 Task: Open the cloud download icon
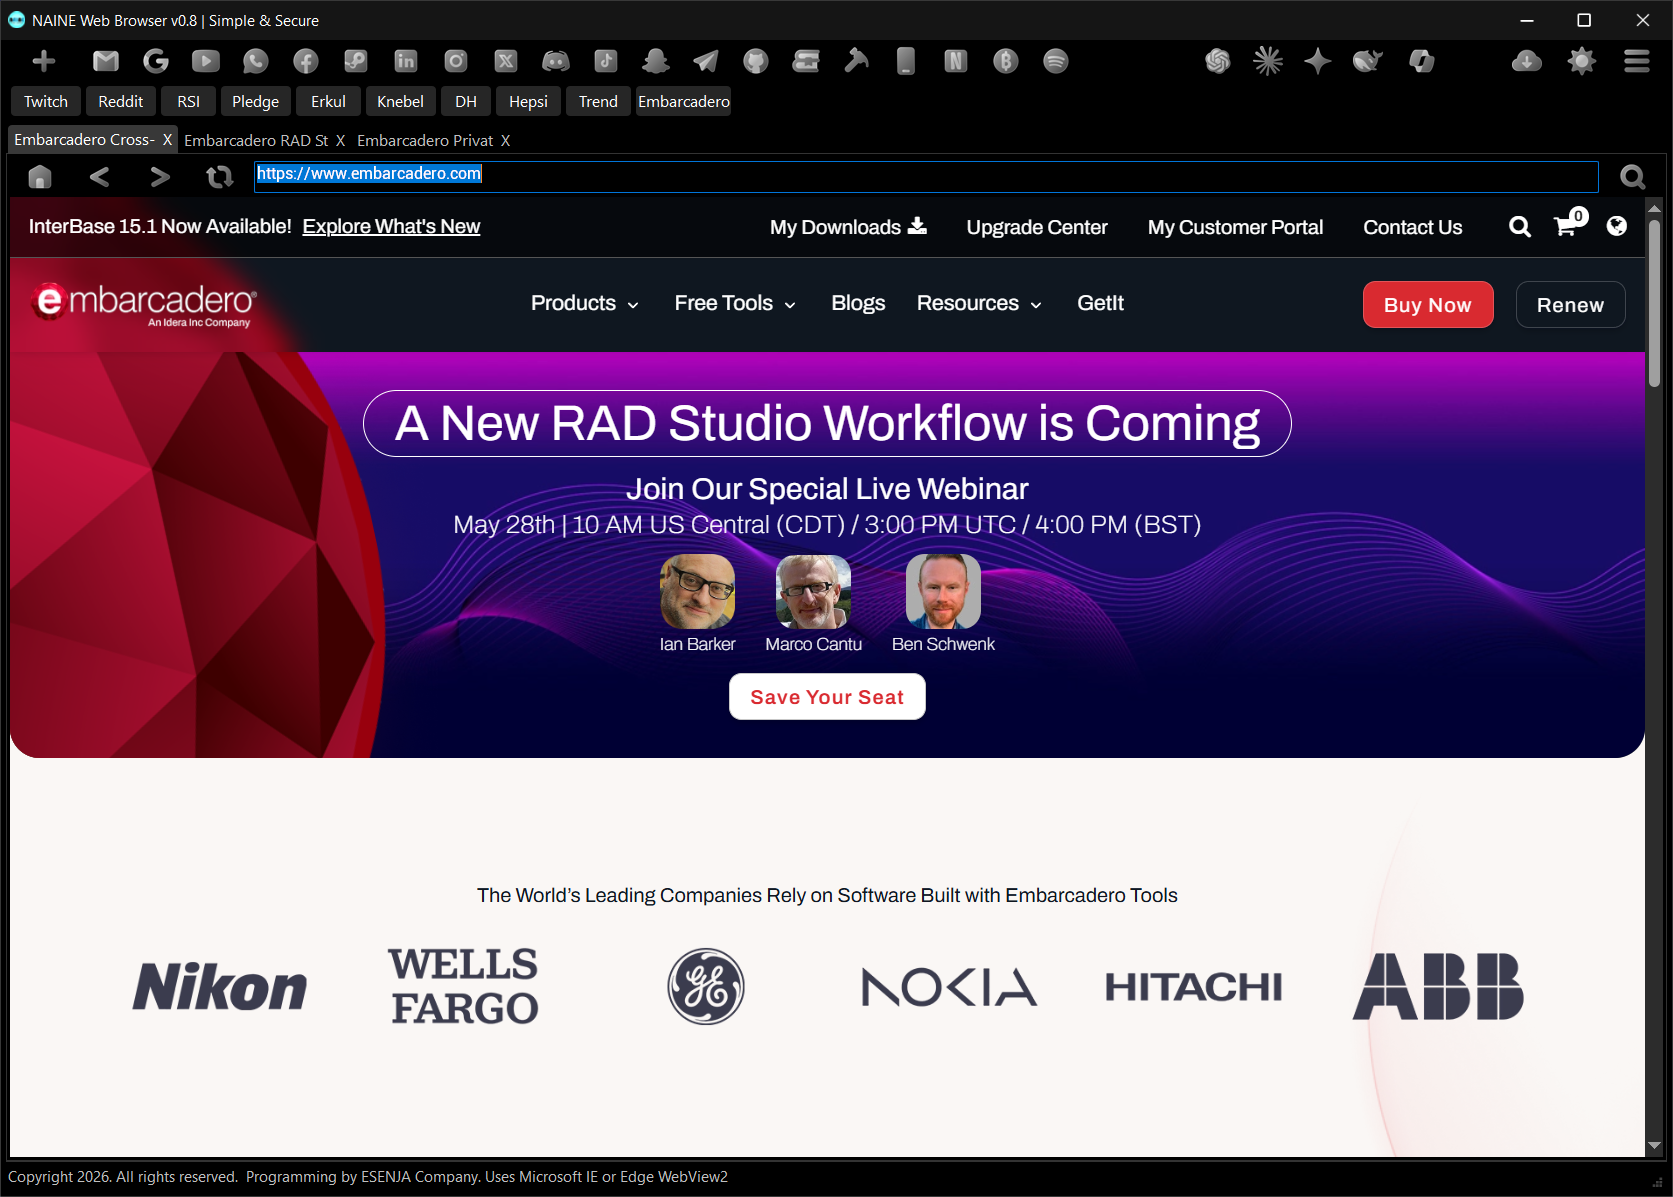(x=1527, y=61)
